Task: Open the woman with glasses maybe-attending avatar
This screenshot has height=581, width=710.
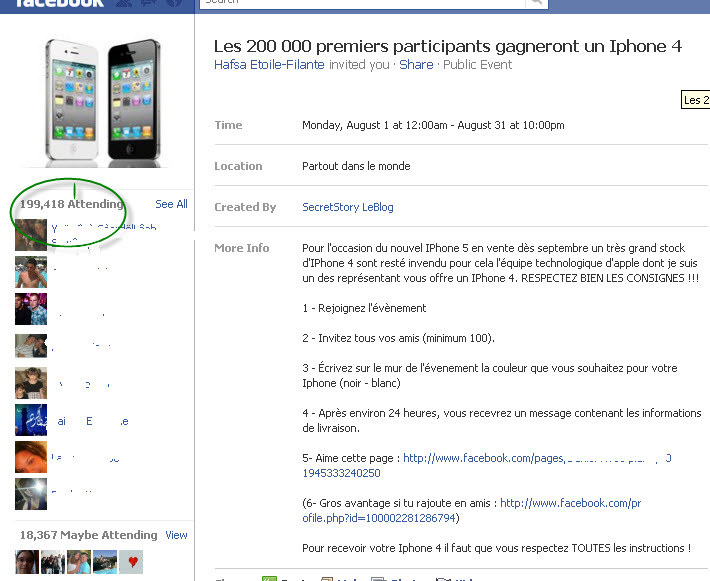Action: tap(27, 562)
